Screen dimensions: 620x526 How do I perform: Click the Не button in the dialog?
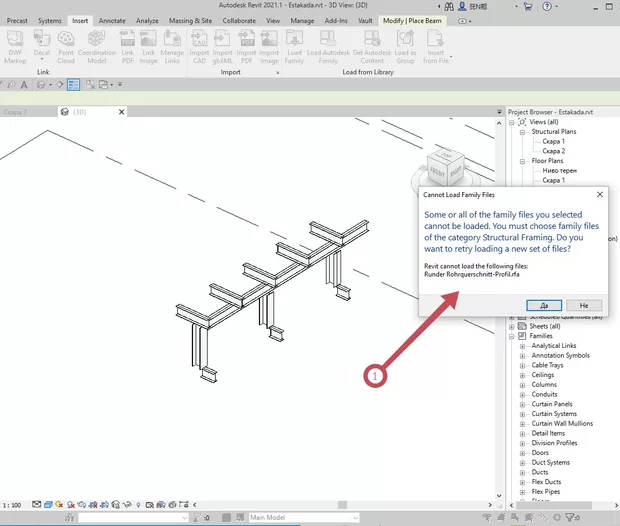pos(584,305)
